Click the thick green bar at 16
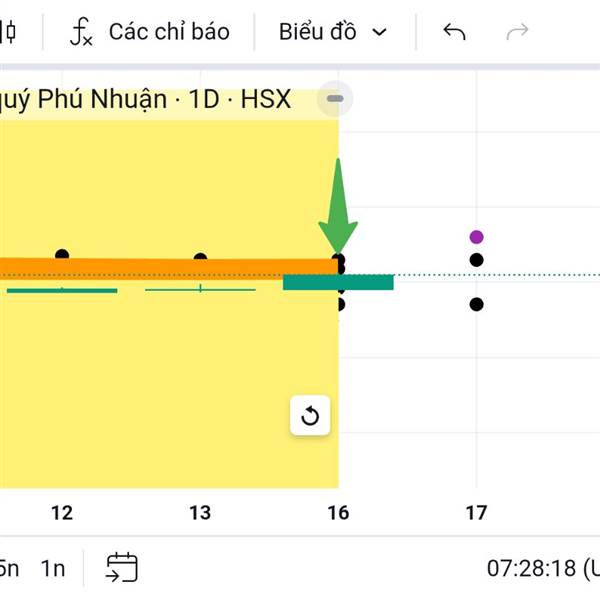The image size is (600, 600). tap(338, 283)
